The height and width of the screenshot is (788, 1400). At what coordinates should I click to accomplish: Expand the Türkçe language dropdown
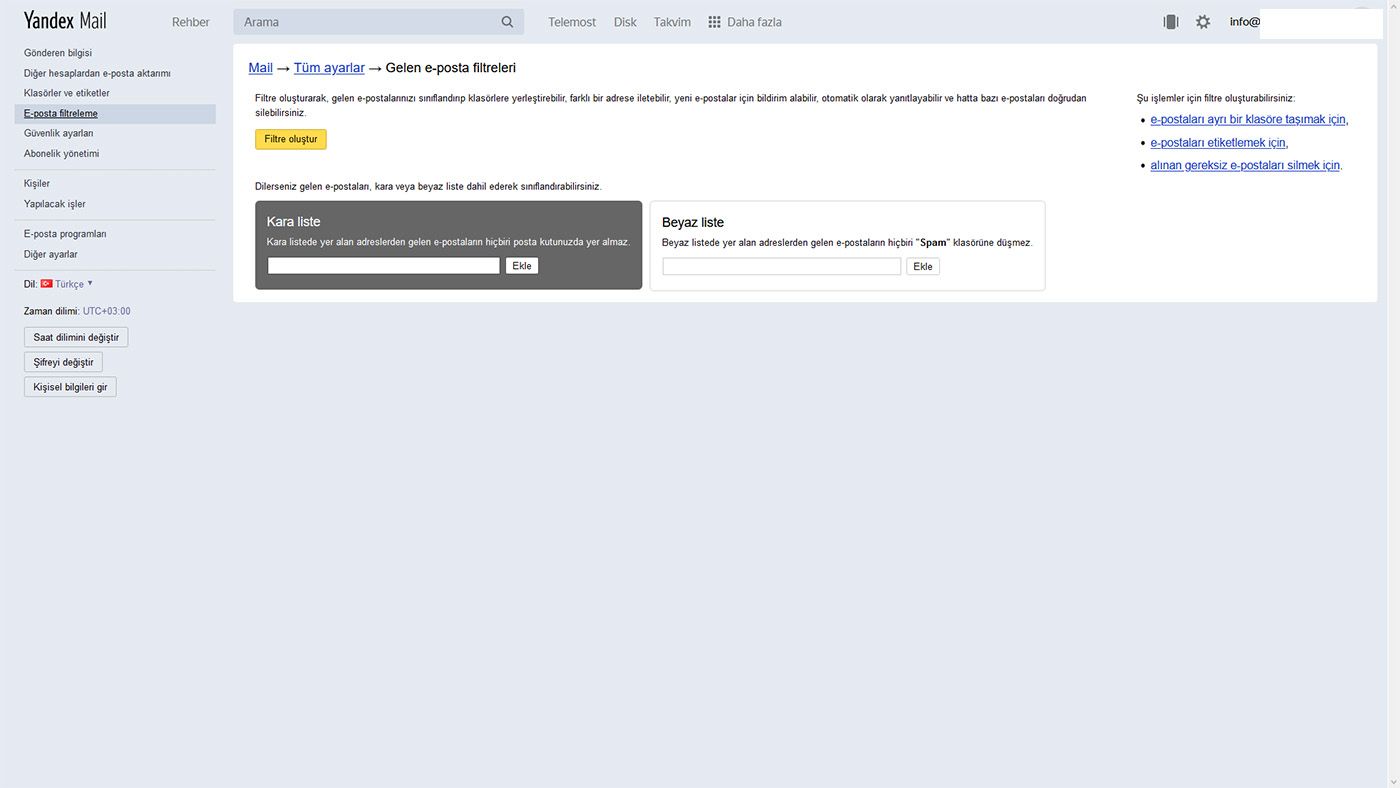click(x=74, y=284)
